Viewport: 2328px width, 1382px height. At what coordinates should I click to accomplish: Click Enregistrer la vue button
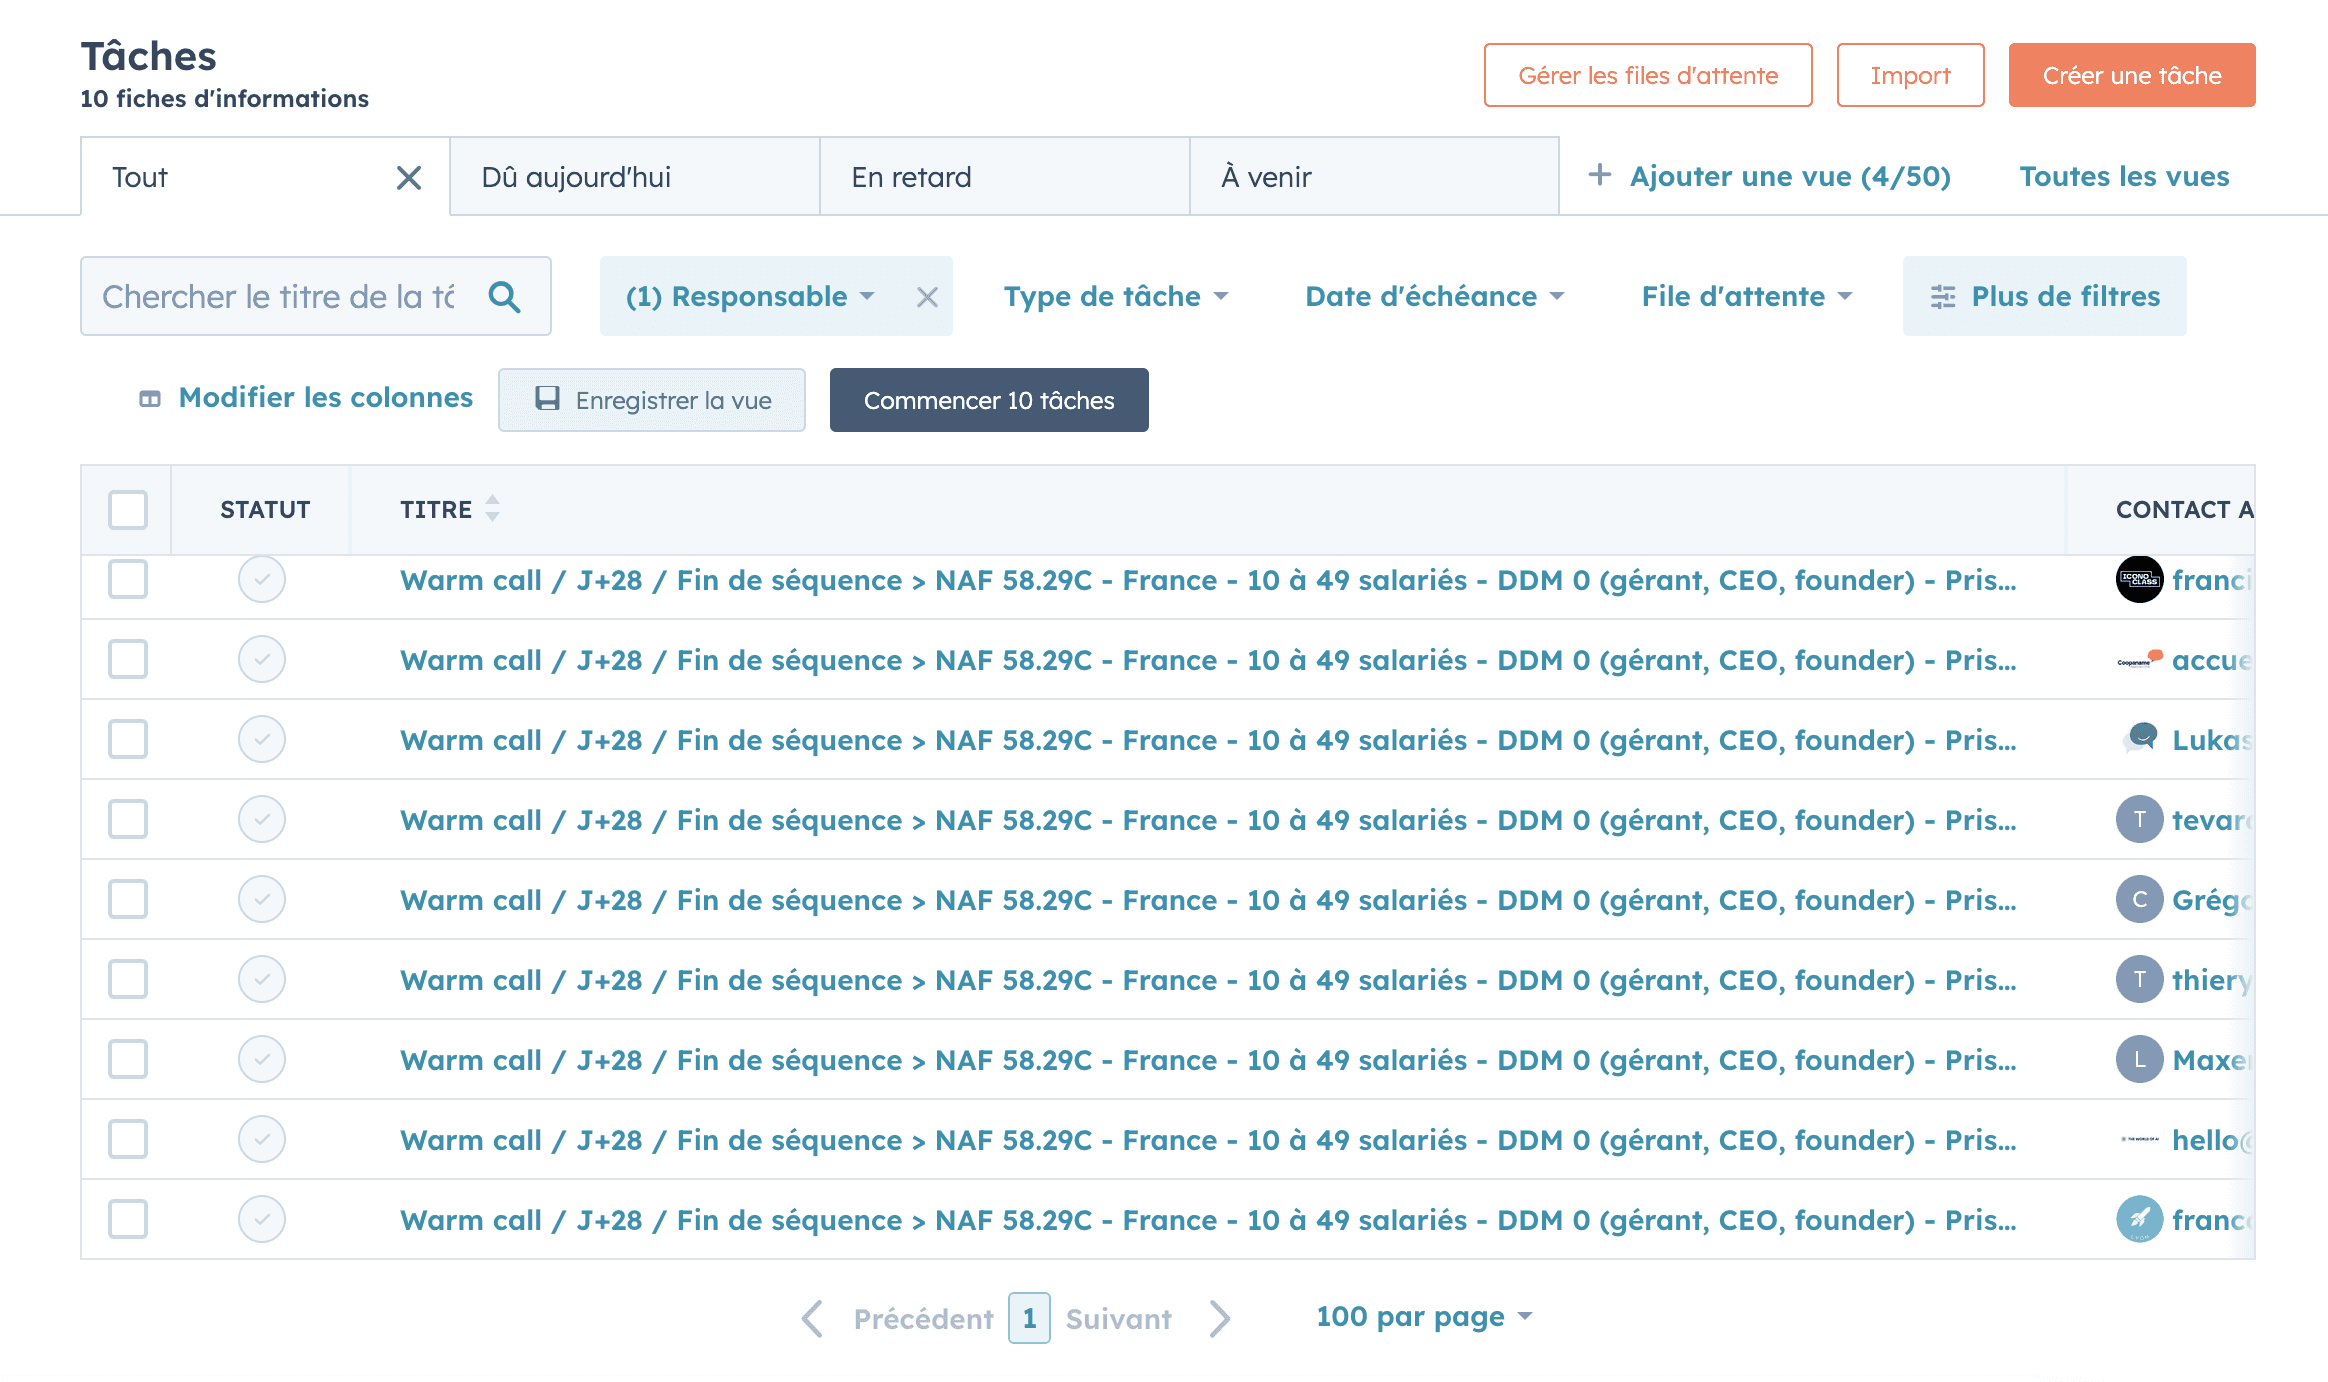point(652,400)
